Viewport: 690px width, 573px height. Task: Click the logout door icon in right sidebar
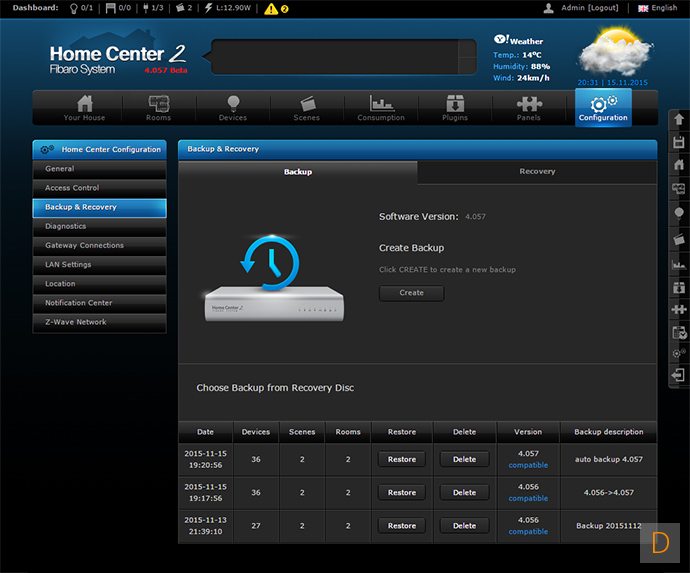[678, 375]
